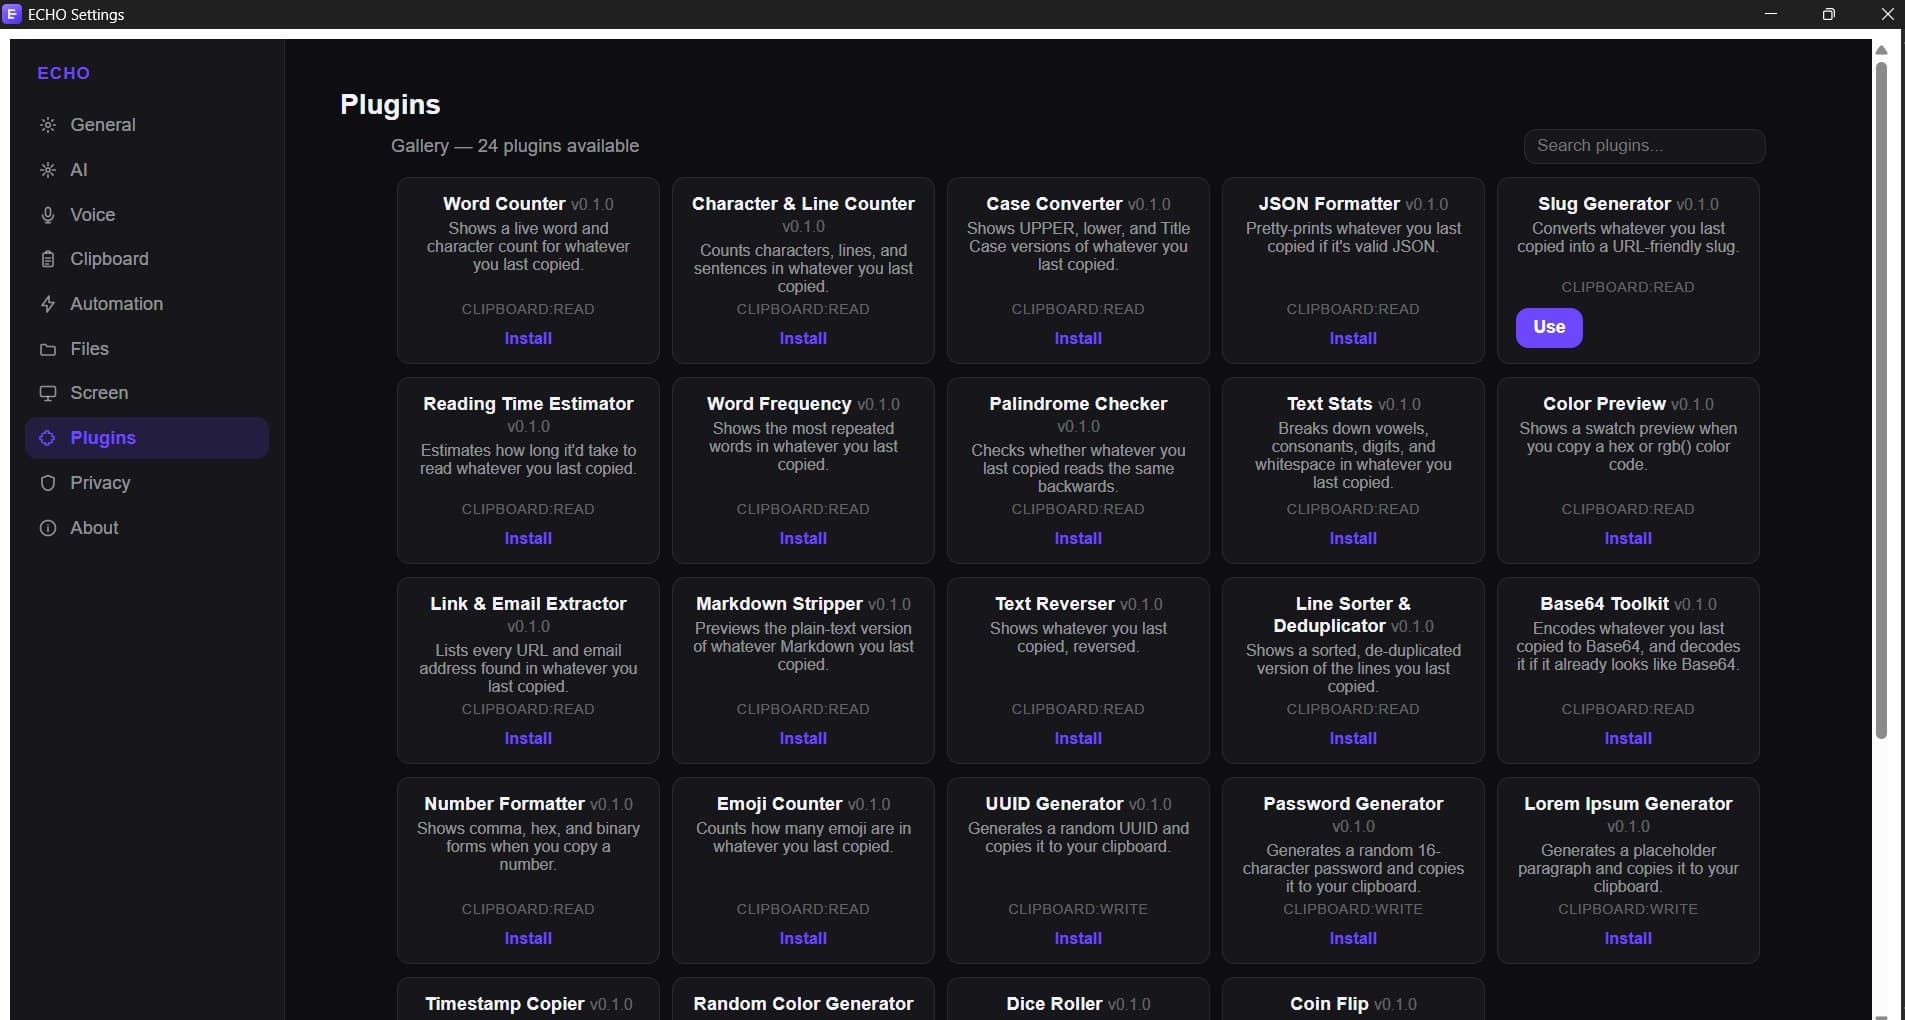Click the General gear icon in the sidebar
This screenshot has height=1020, width=1905.
coord(47,125)
